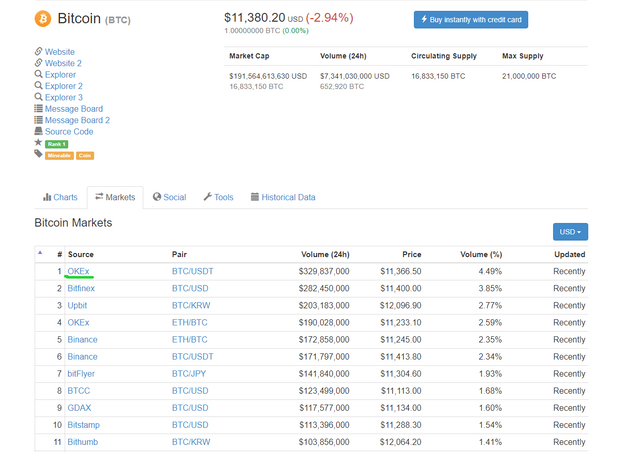This screenshot has height=452, width=640.
Task: Open the Historical Data tab
Action: [x=283, y=197]
